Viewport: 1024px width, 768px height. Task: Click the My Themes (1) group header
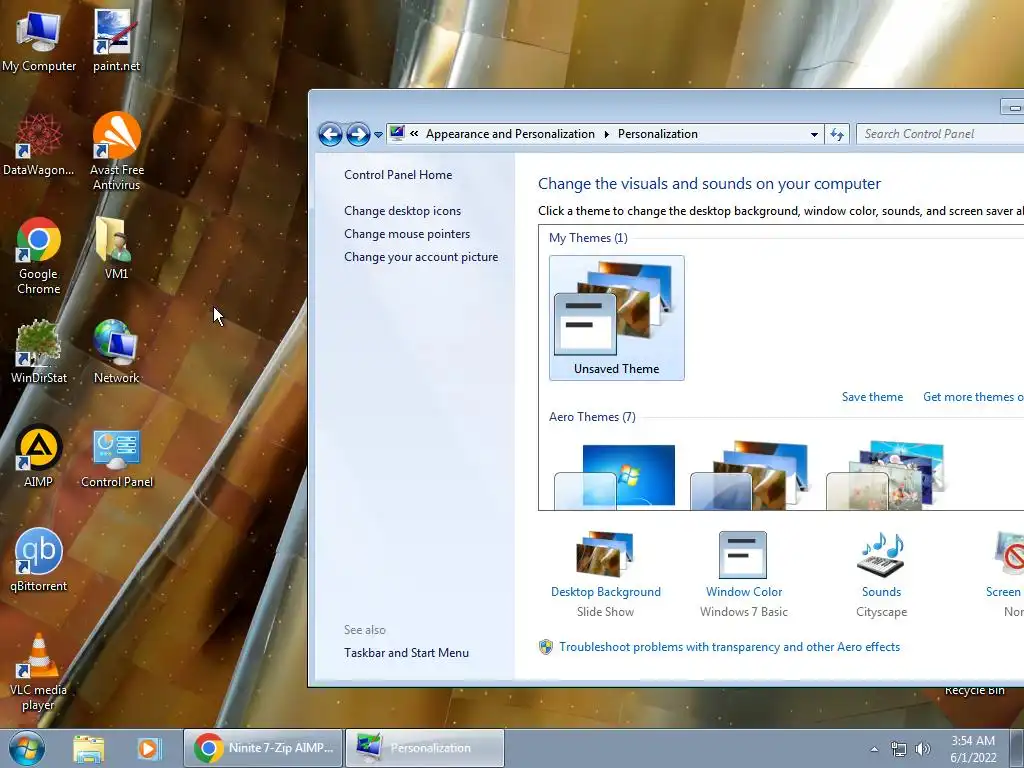coord(588,238)
